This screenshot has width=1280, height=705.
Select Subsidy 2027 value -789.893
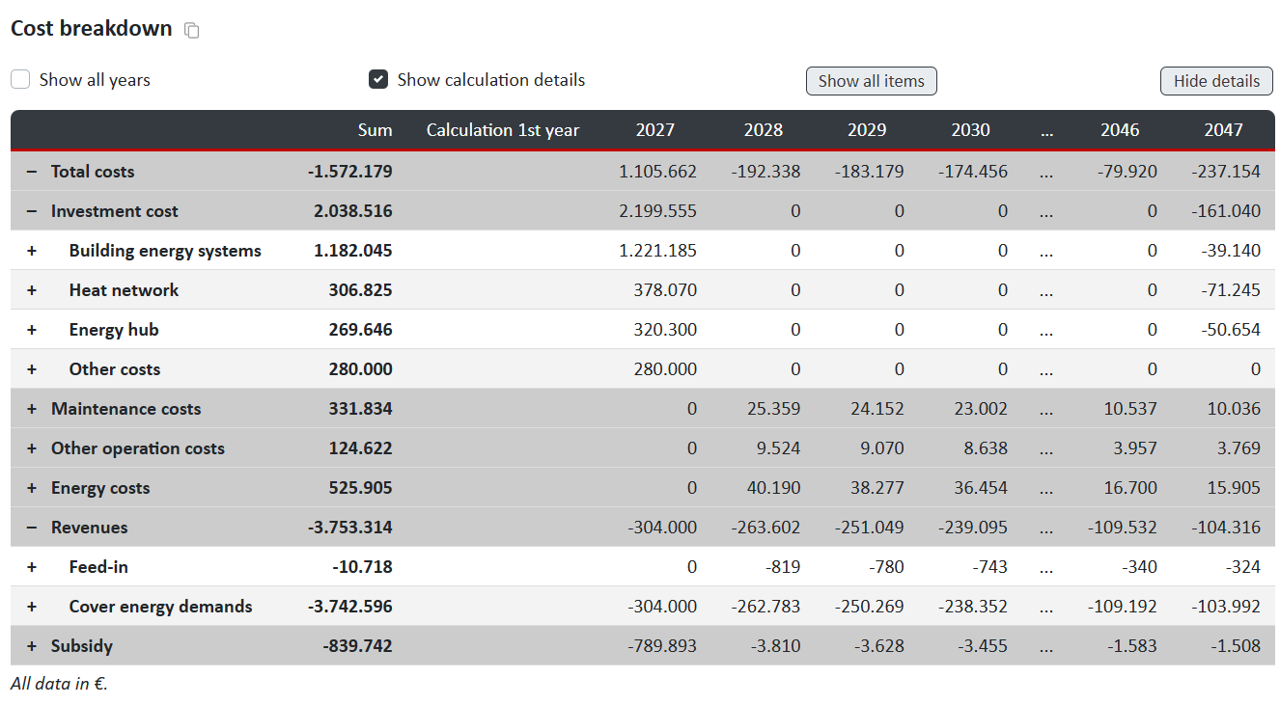pyautogui.click(x=662, y=646)
